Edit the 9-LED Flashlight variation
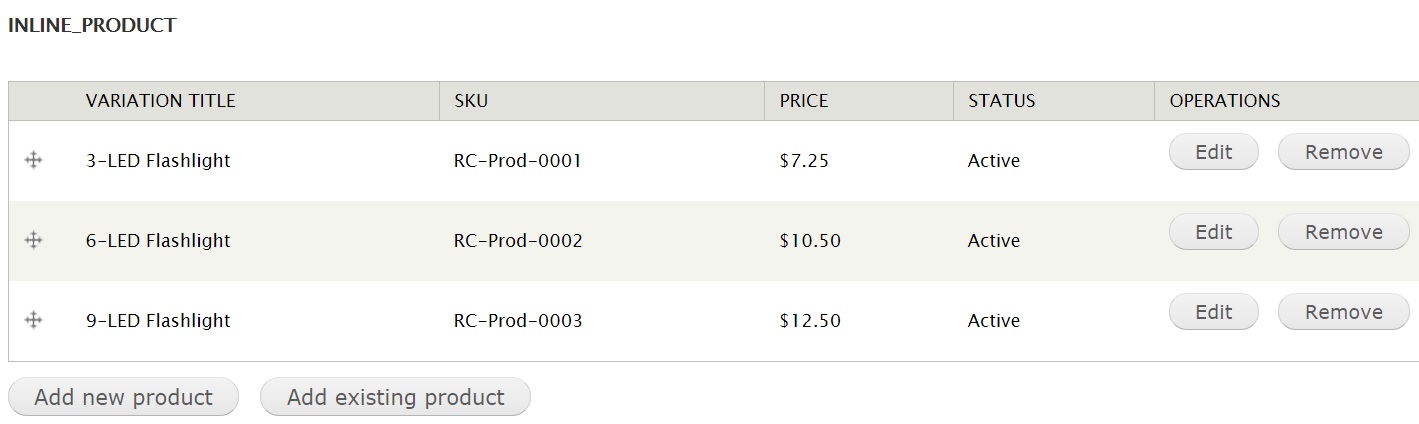Viewport: 1419px width, 424px height. 1213,312
